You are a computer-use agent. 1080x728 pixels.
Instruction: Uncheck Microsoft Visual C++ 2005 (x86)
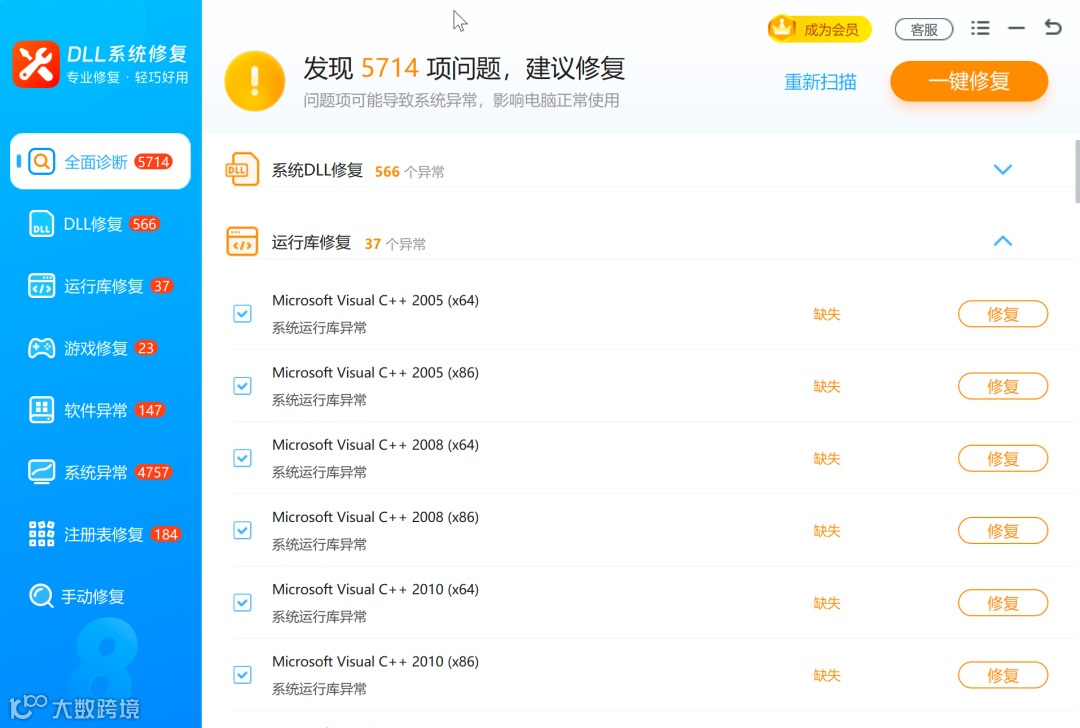coord(242,386)
